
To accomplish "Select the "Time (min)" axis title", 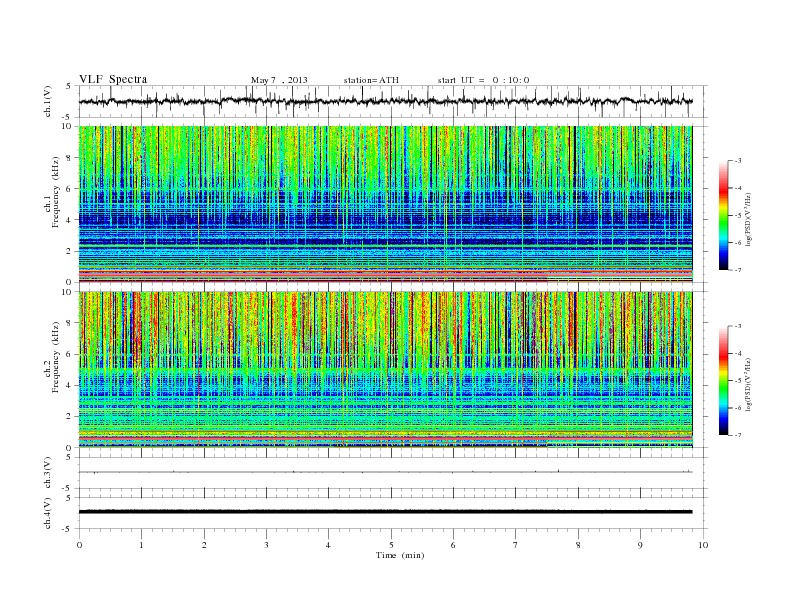I will tap(400, 555).
